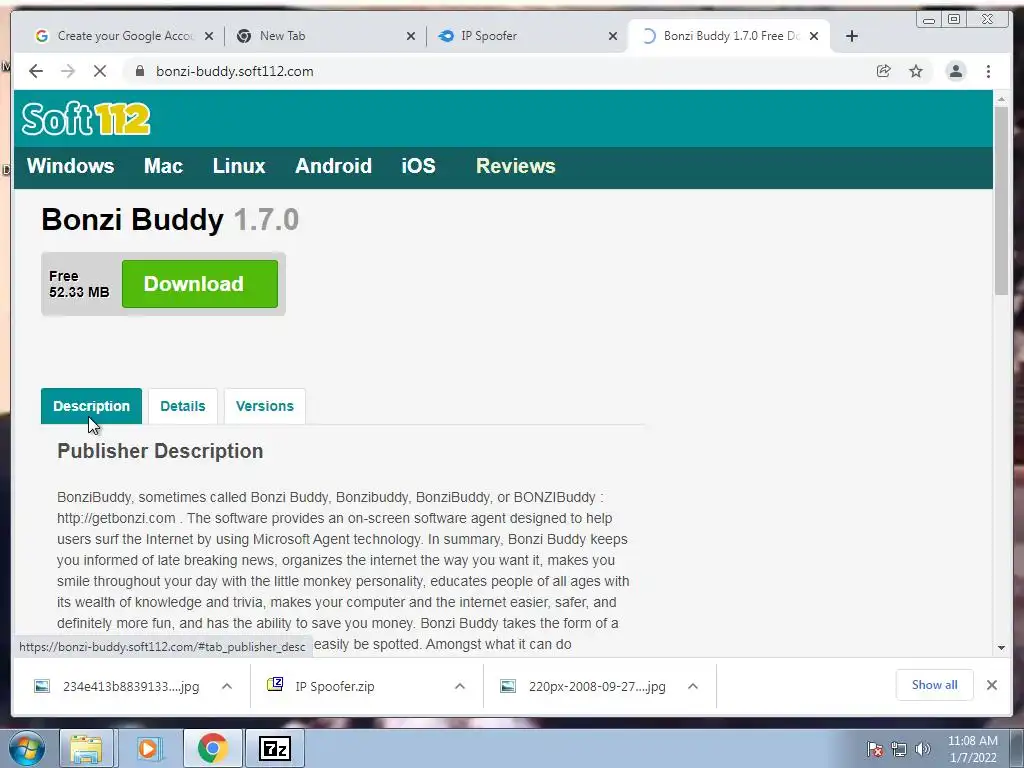Open the iOS category
This screenshot has width=1024, height=768.
(x=419, y=166)
